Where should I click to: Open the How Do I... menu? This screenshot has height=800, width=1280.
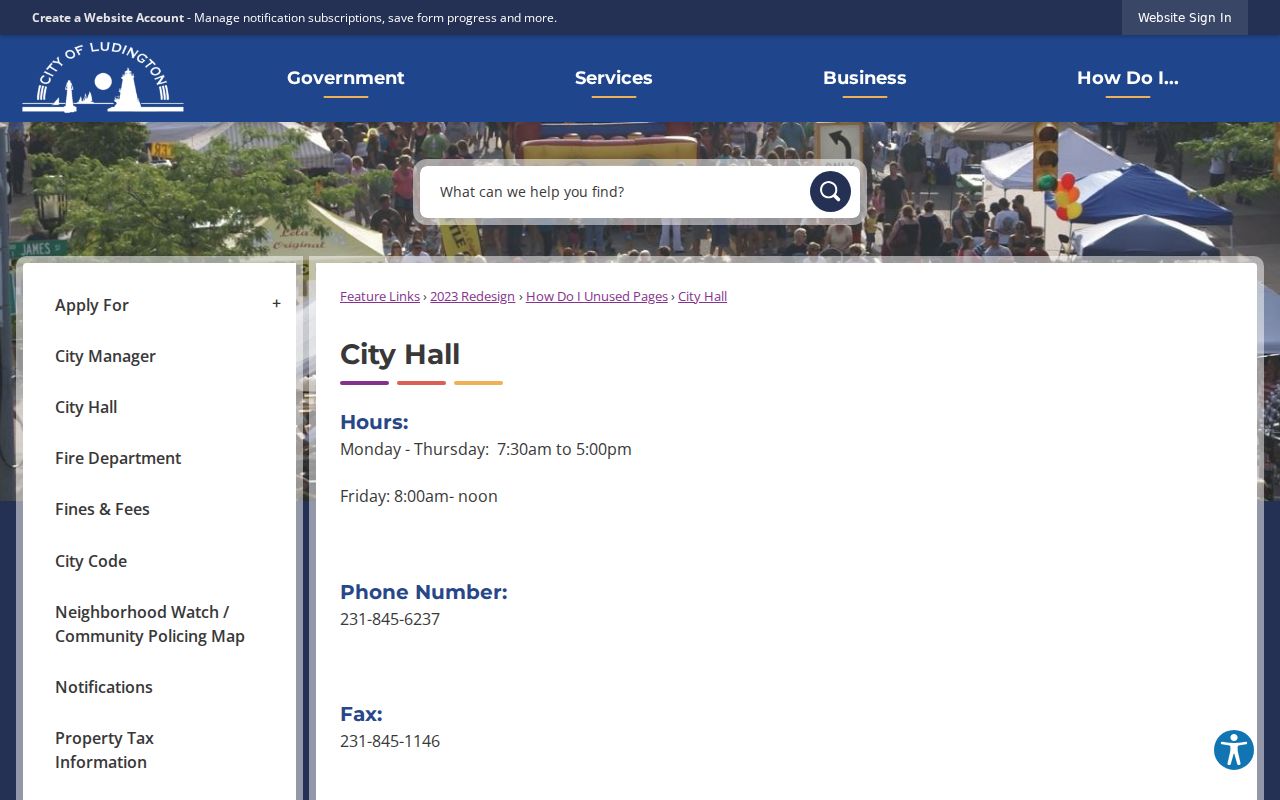click(x=1128, y=78)
